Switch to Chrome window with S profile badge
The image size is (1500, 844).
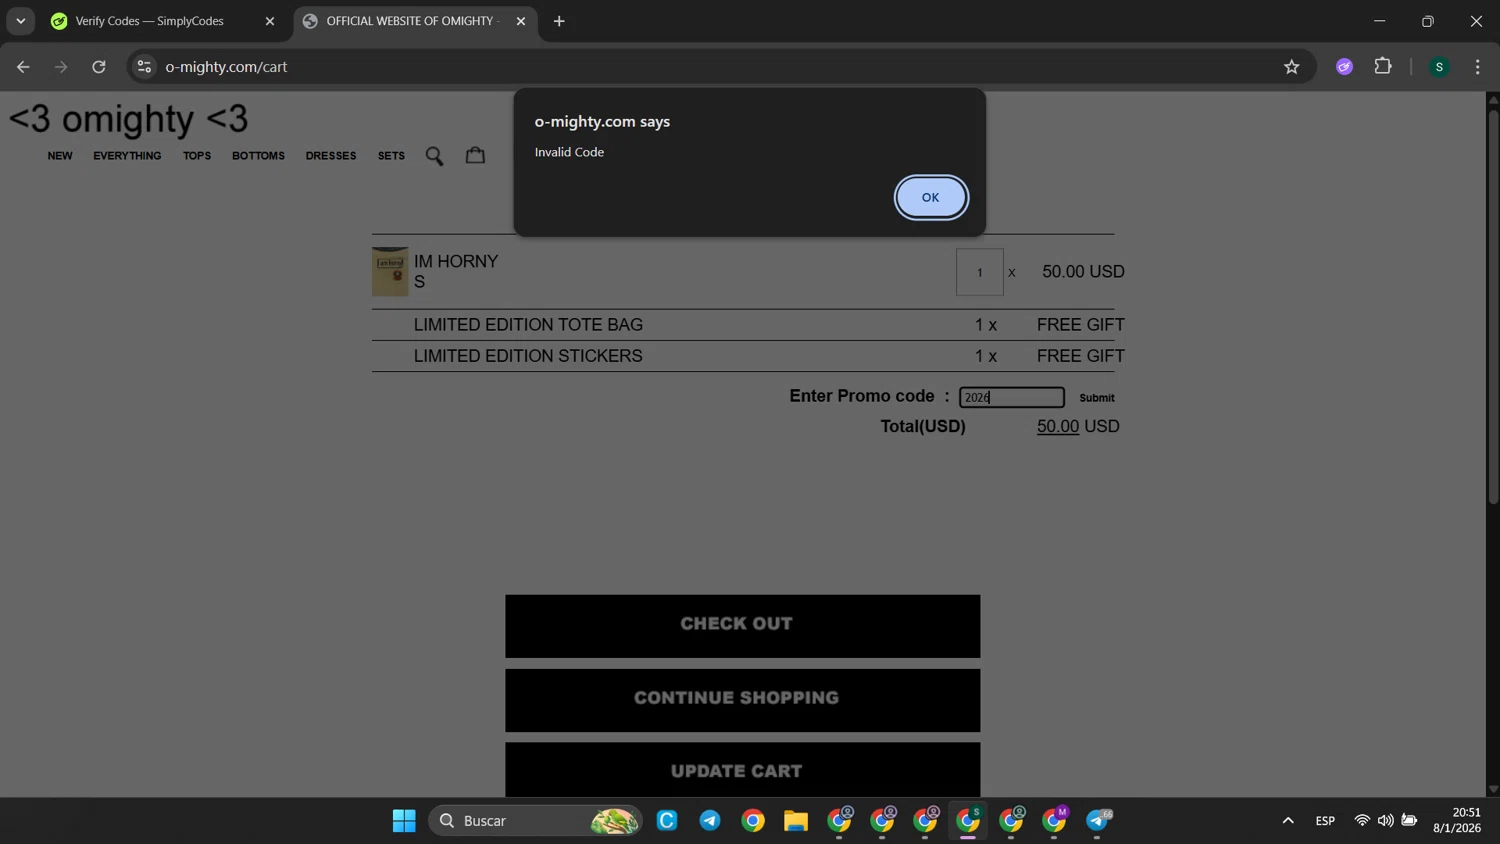coord(968,821)
